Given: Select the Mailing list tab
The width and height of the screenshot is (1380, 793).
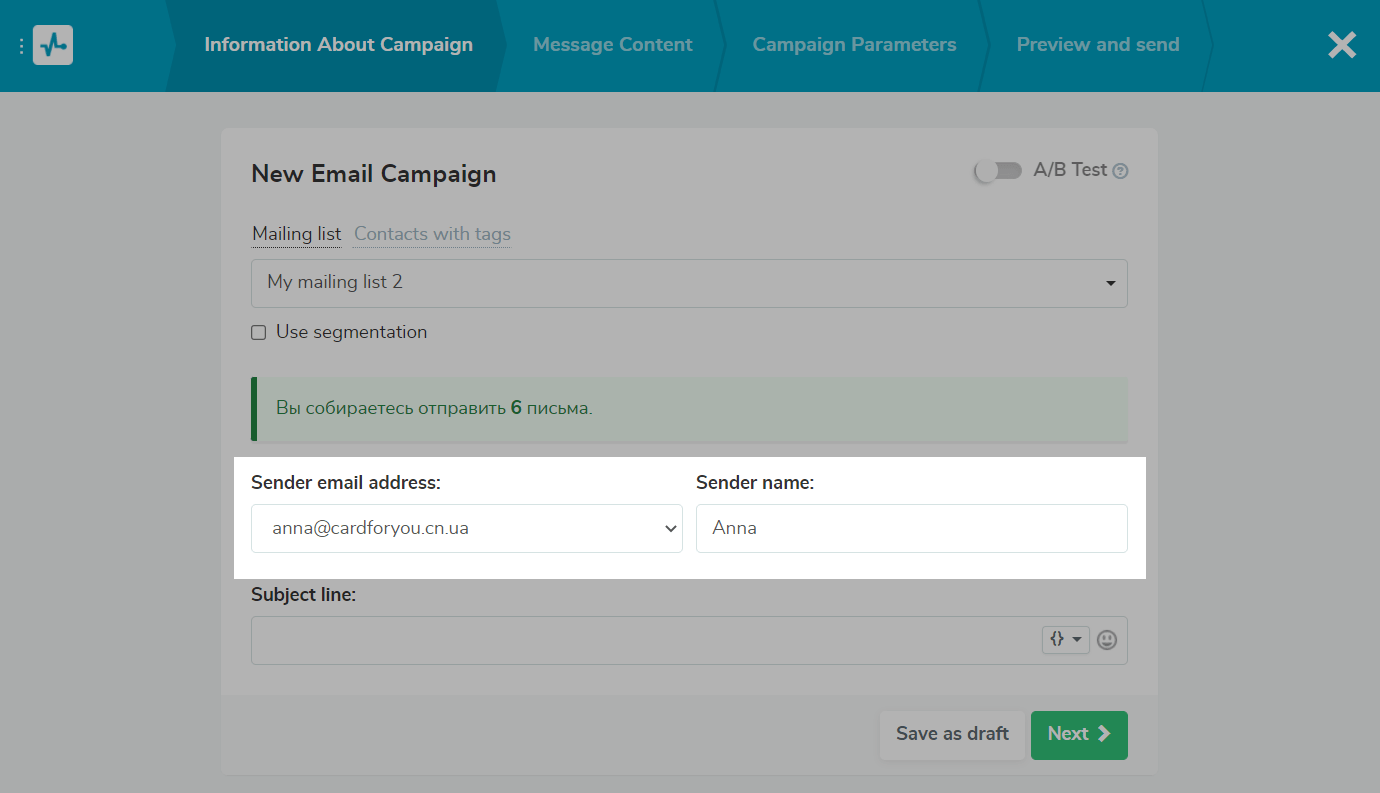Looking at the screenshot, I should click(x=296, y=234).
